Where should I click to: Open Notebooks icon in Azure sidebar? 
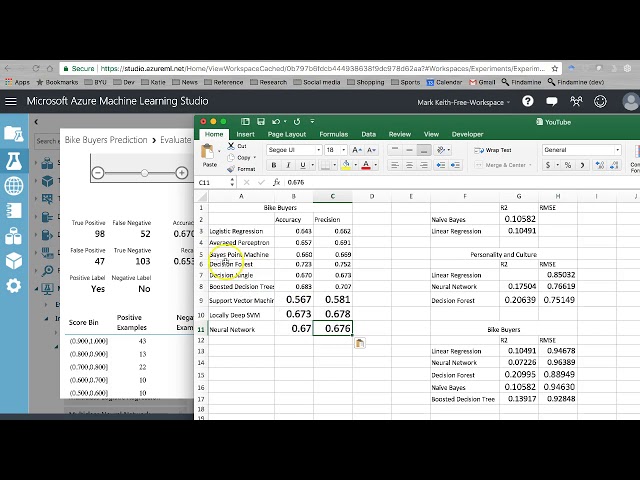pyautogui.click(x=13, y=211)
